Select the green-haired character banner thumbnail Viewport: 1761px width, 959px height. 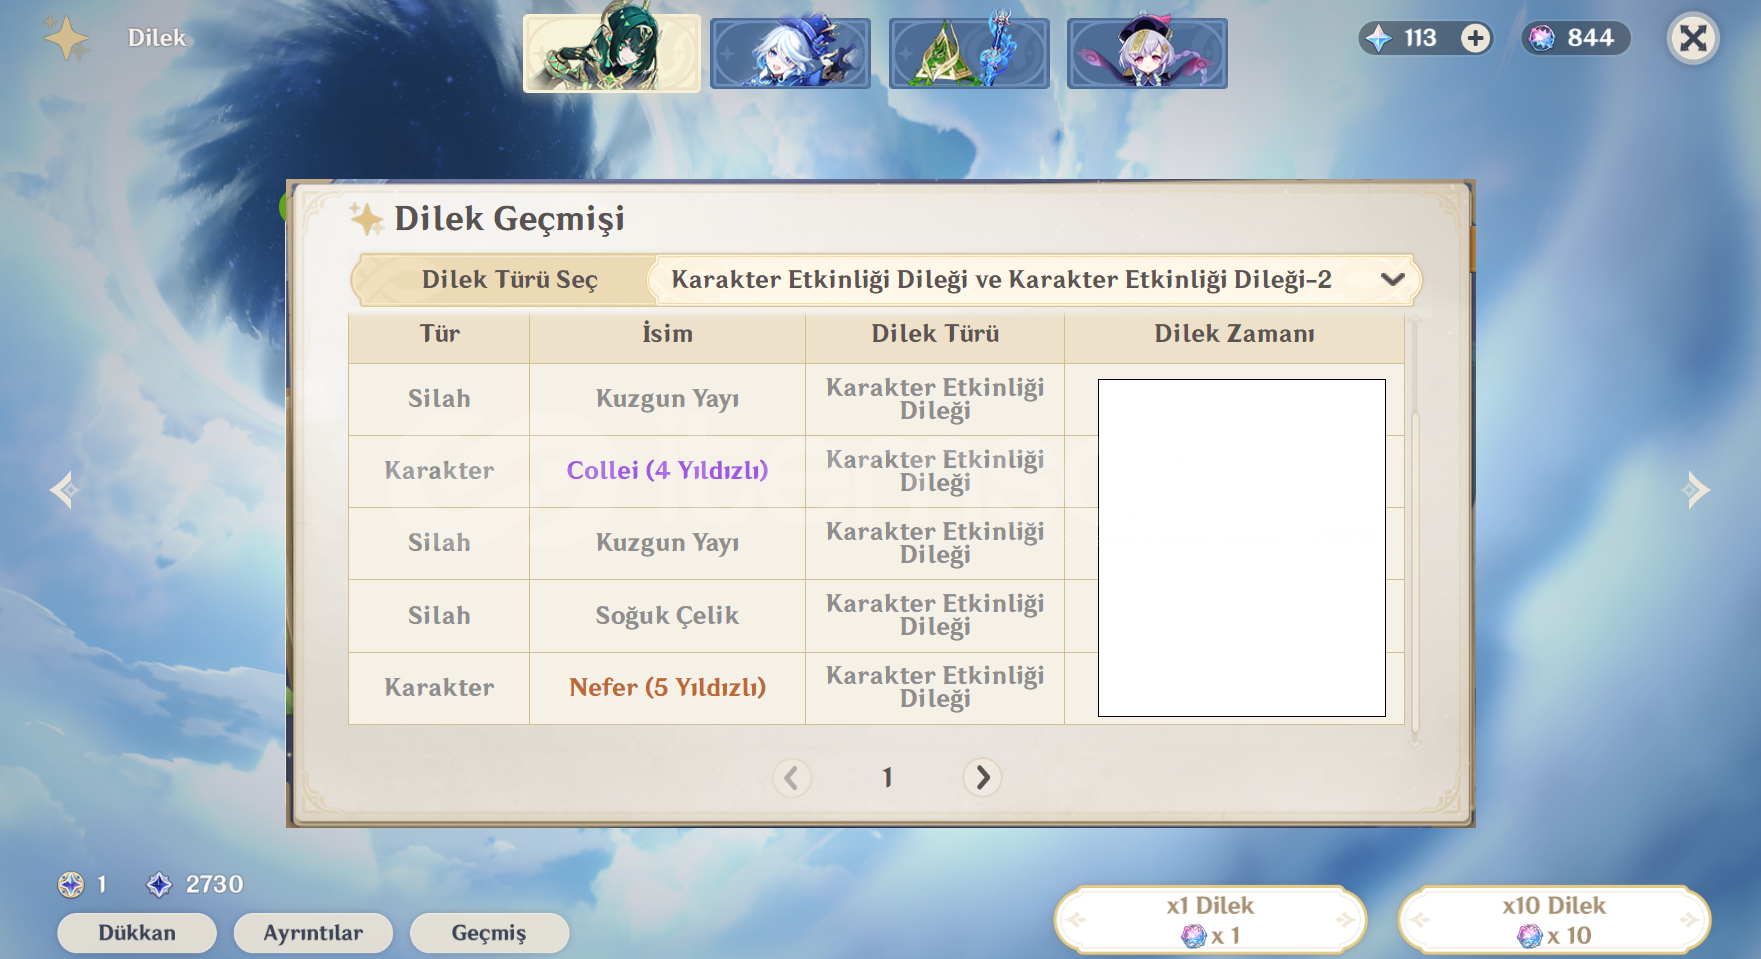coord(611,53)
